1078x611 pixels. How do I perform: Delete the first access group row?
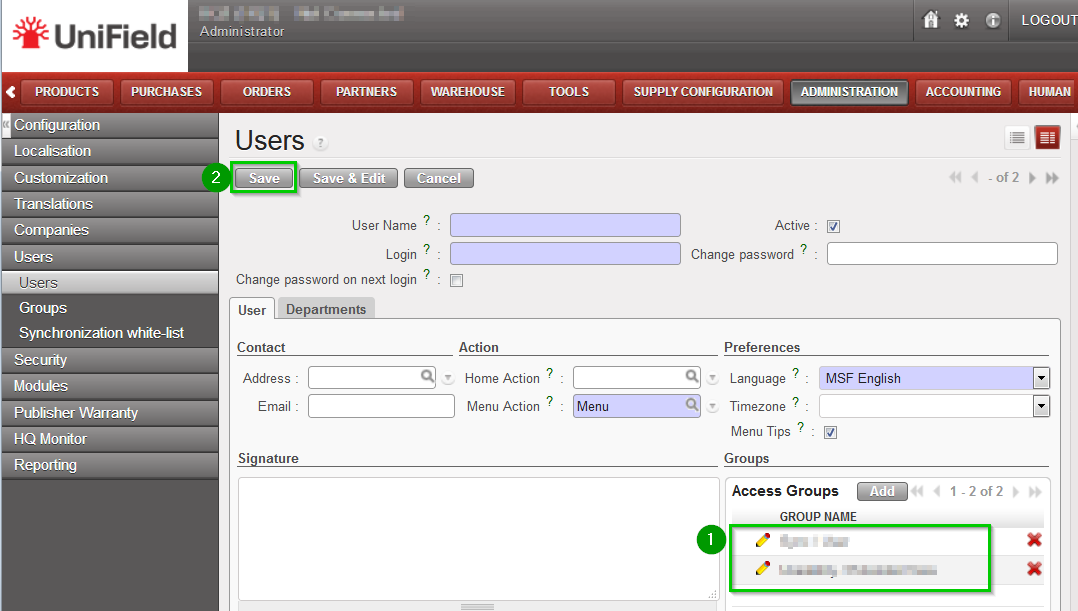click(1034, 540)
